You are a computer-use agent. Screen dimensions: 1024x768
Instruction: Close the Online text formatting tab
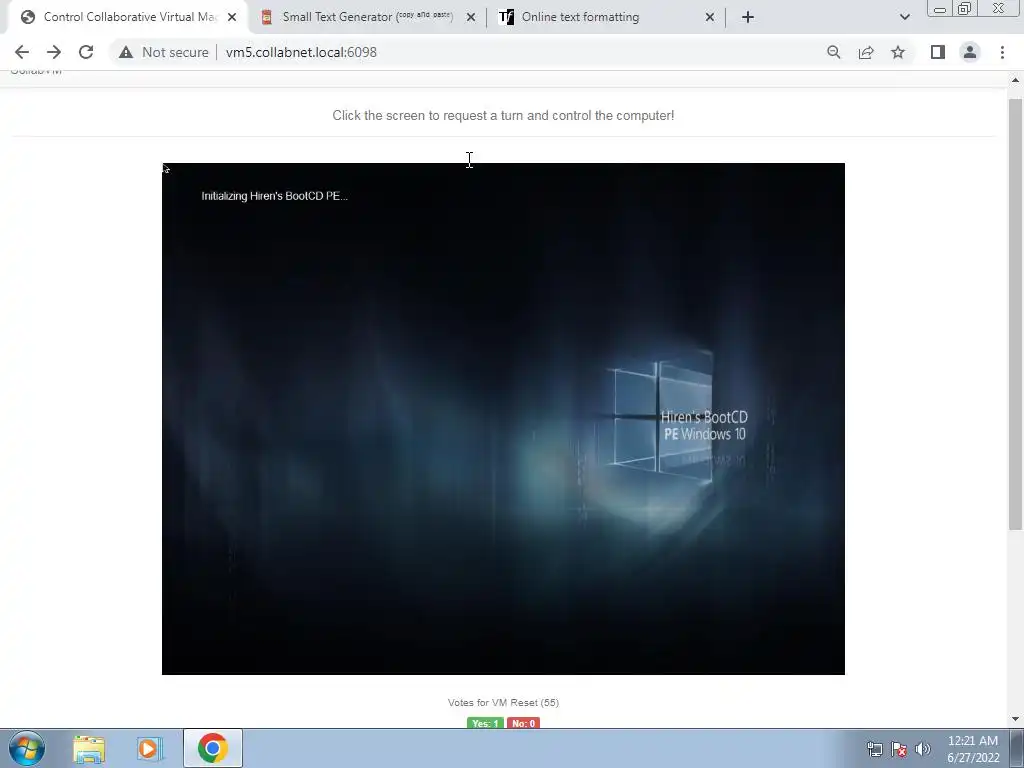click(710, 17)
